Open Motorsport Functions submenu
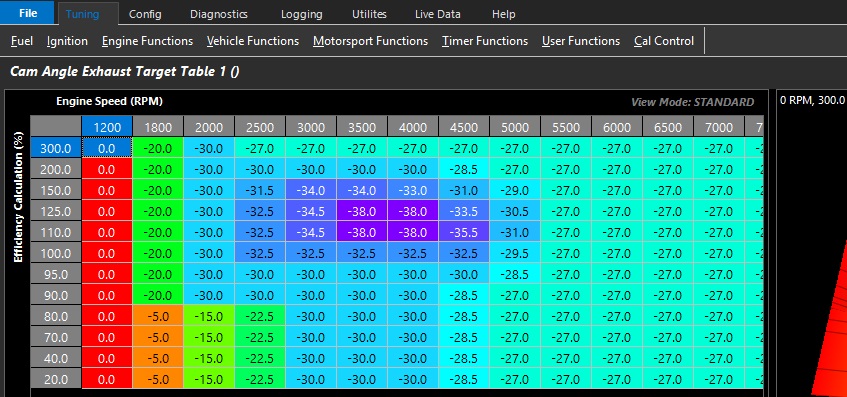The height and width of the screenshot is (397, 847). [371, 41]
